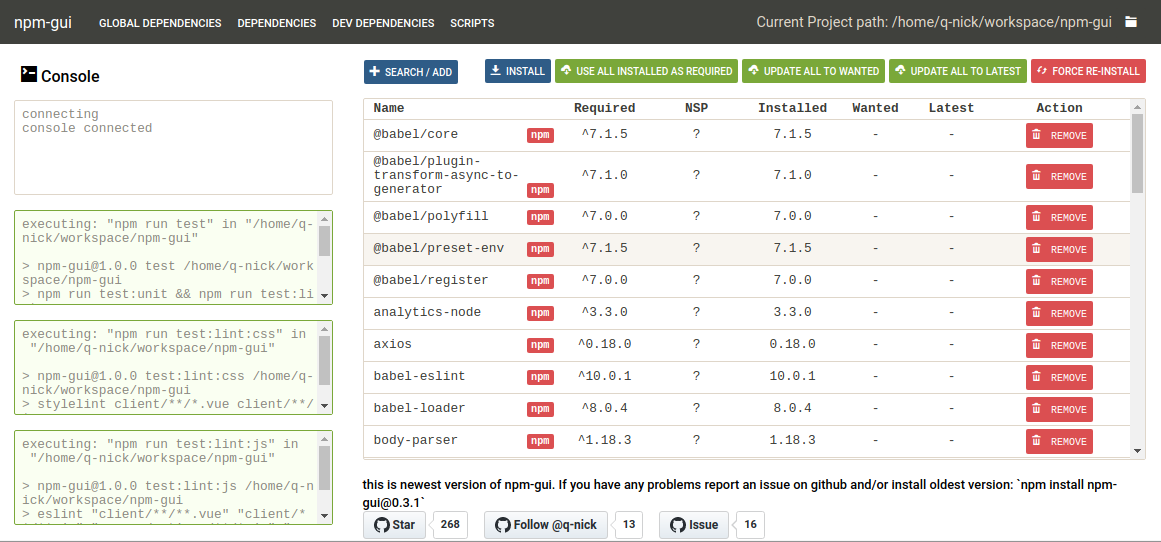Remove the analytics-node package
Viewport: 1161px width, 542px height.
point(1059,313)
